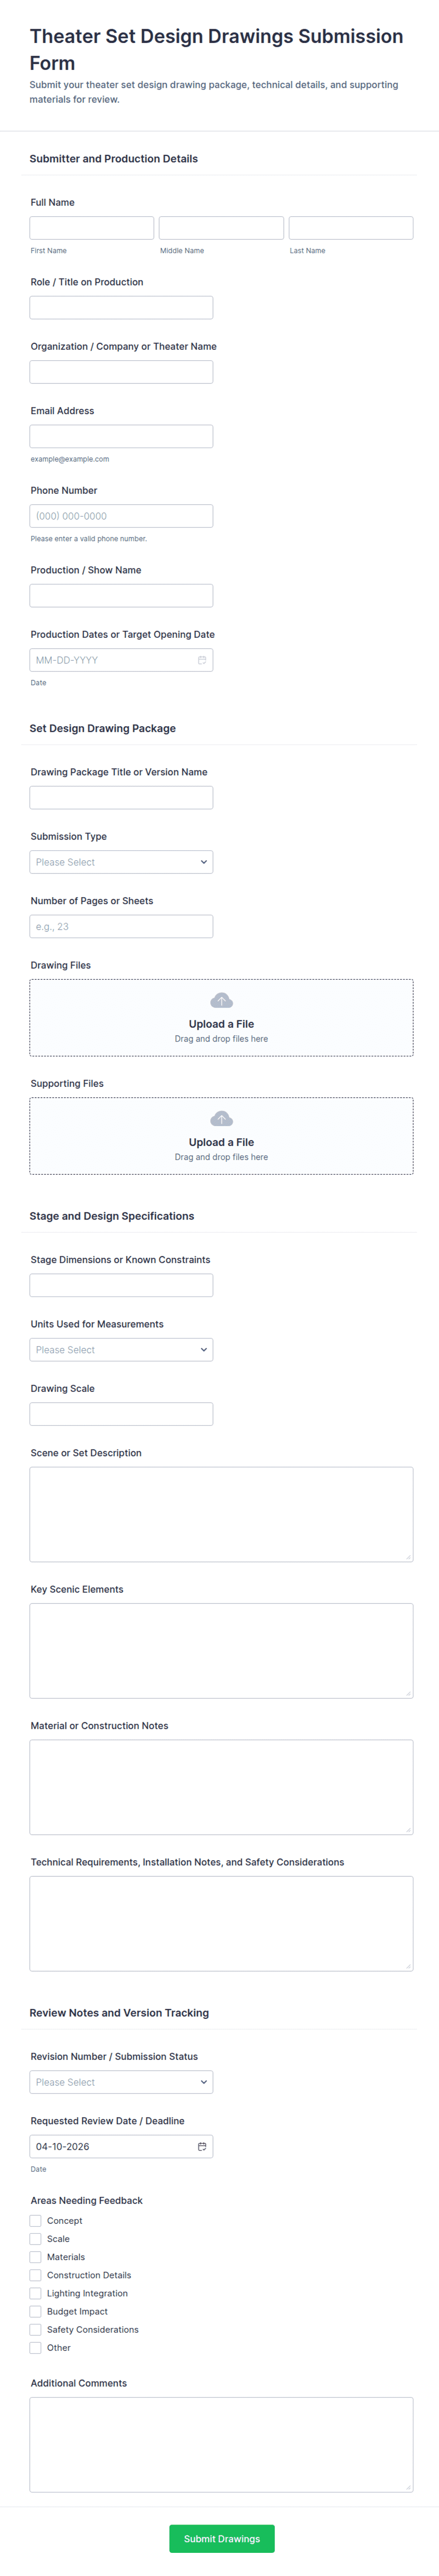Screen dimensions: 439x2576
Task: Enable the Safety Considerations checkbox
Action: pos(36,2329)
